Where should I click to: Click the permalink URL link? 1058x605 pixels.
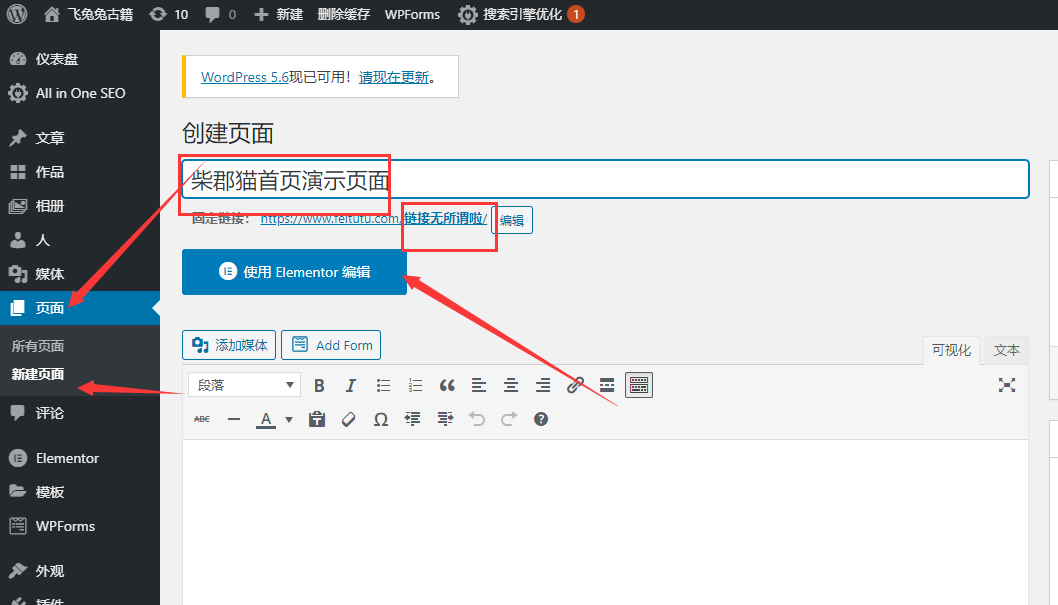[373, 219]
